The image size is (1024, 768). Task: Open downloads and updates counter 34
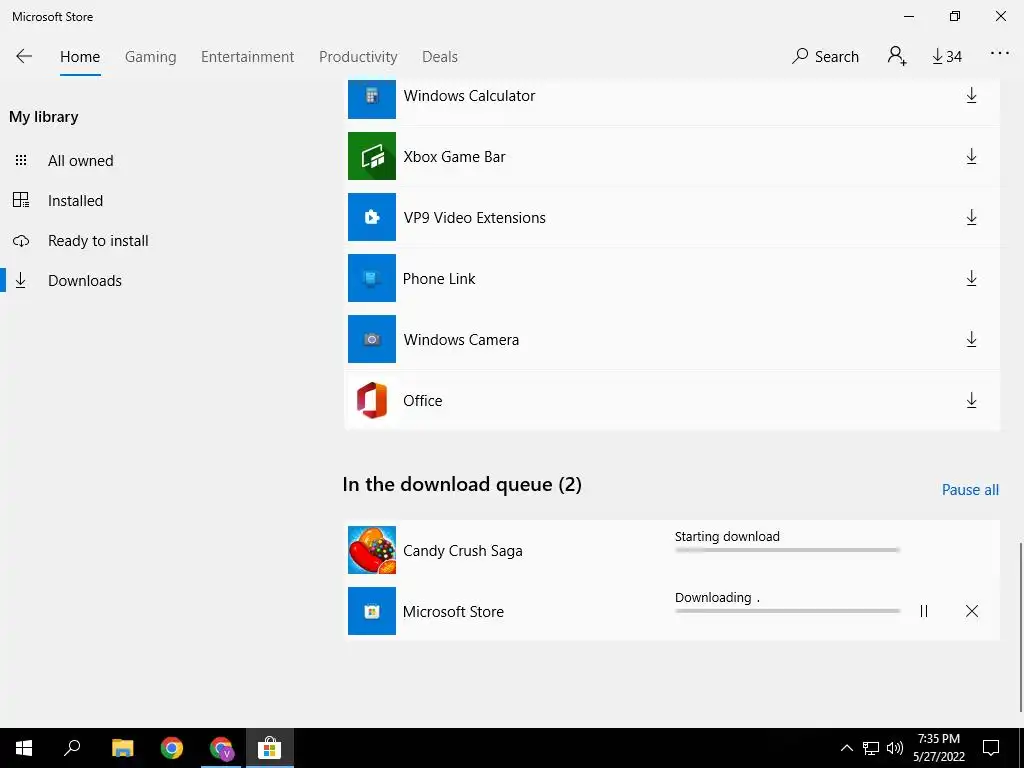[x=947, y=57]
